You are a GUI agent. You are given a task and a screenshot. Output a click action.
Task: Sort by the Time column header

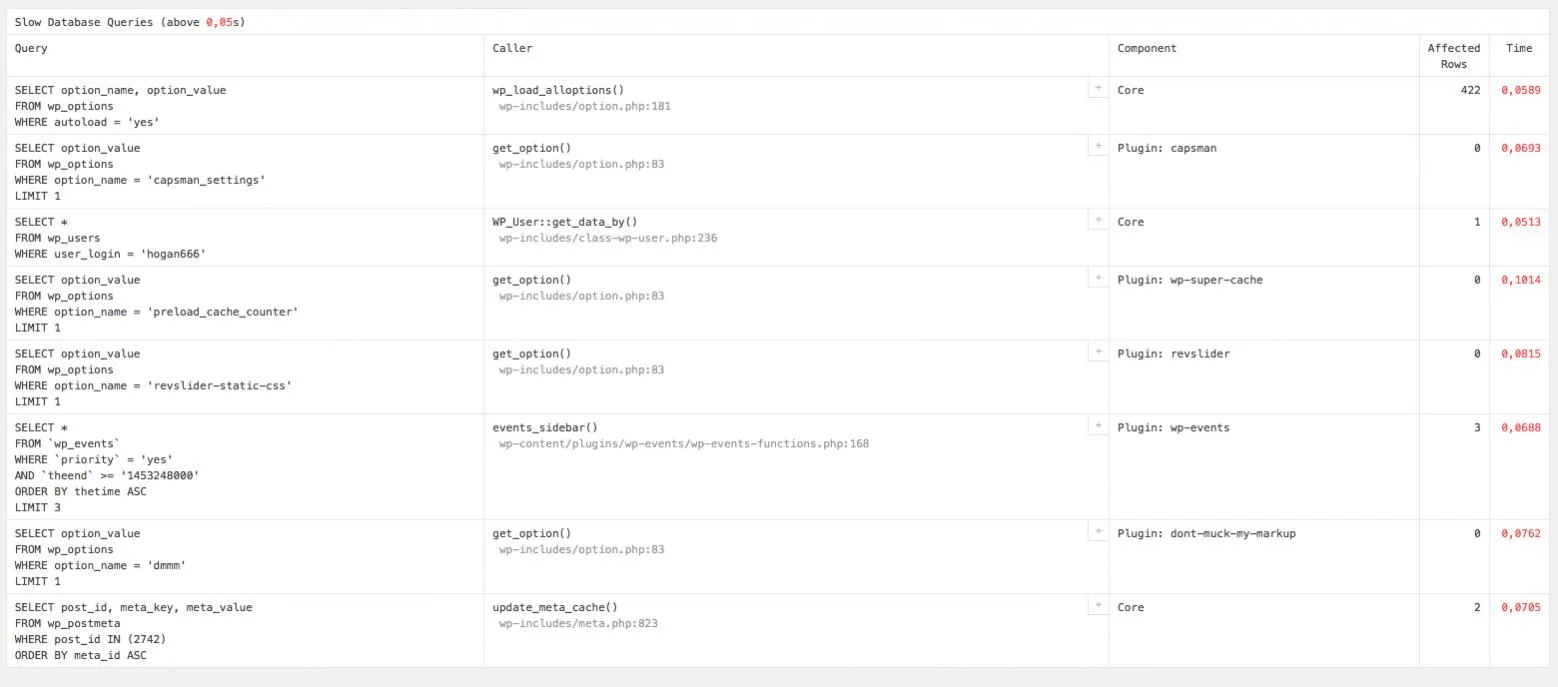[x=1518, y=48]
